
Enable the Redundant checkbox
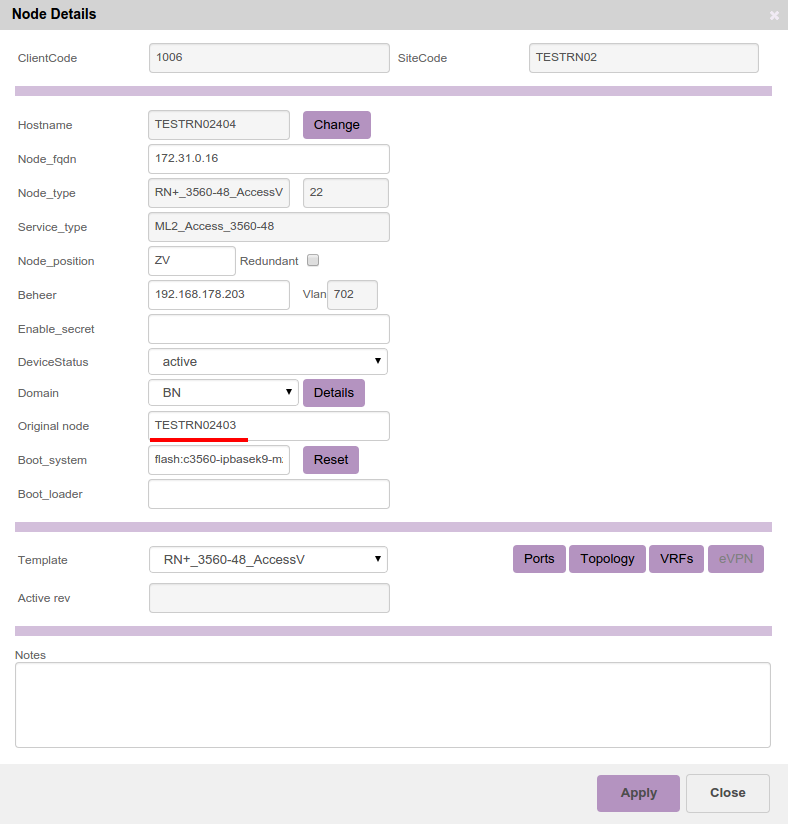(313, 260)
